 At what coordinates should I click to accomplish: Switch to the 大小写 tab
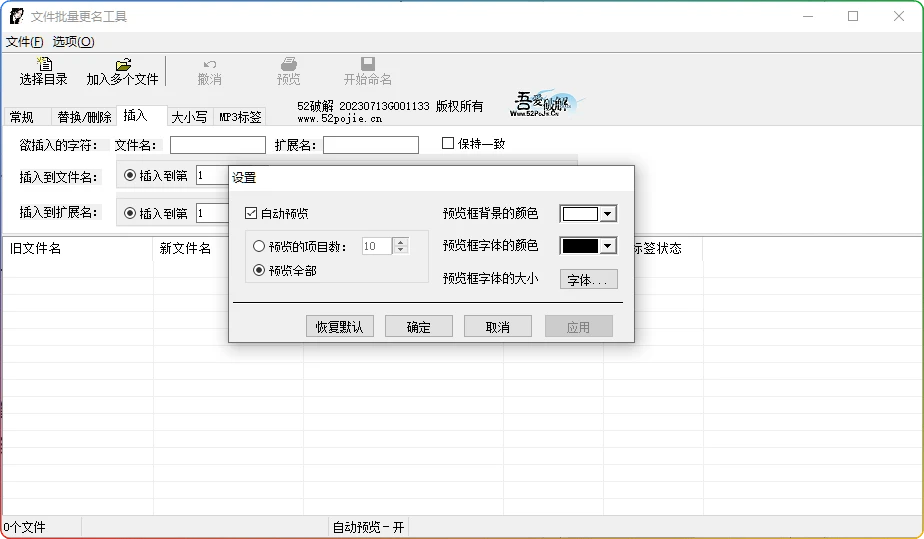189,117
